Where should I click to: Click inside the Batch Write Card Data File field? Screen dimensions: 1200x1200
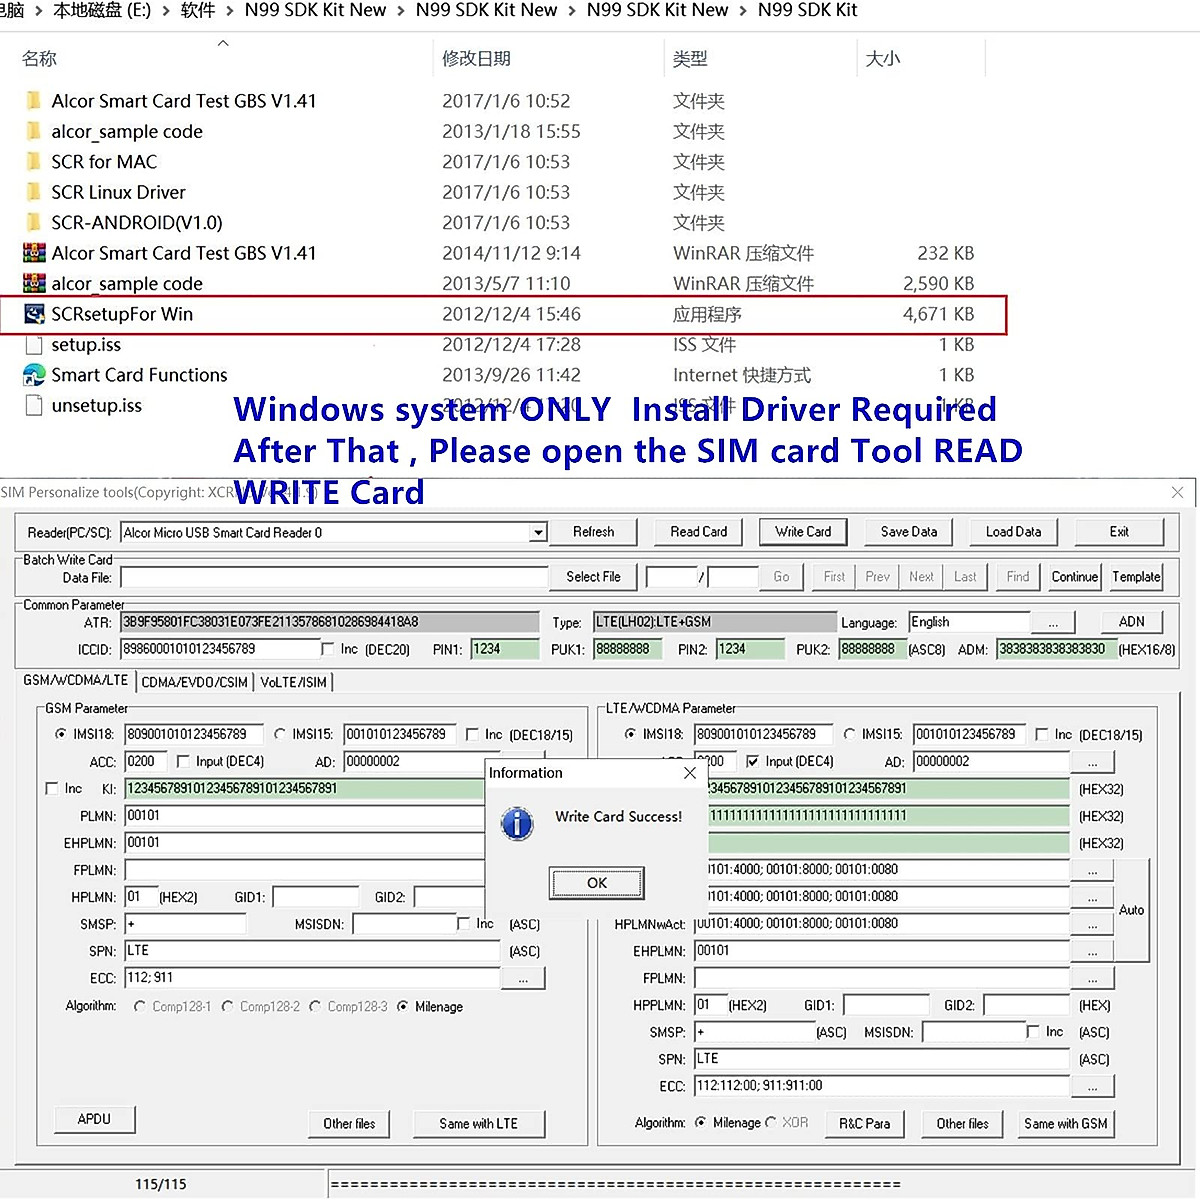[x=333, y=577]
